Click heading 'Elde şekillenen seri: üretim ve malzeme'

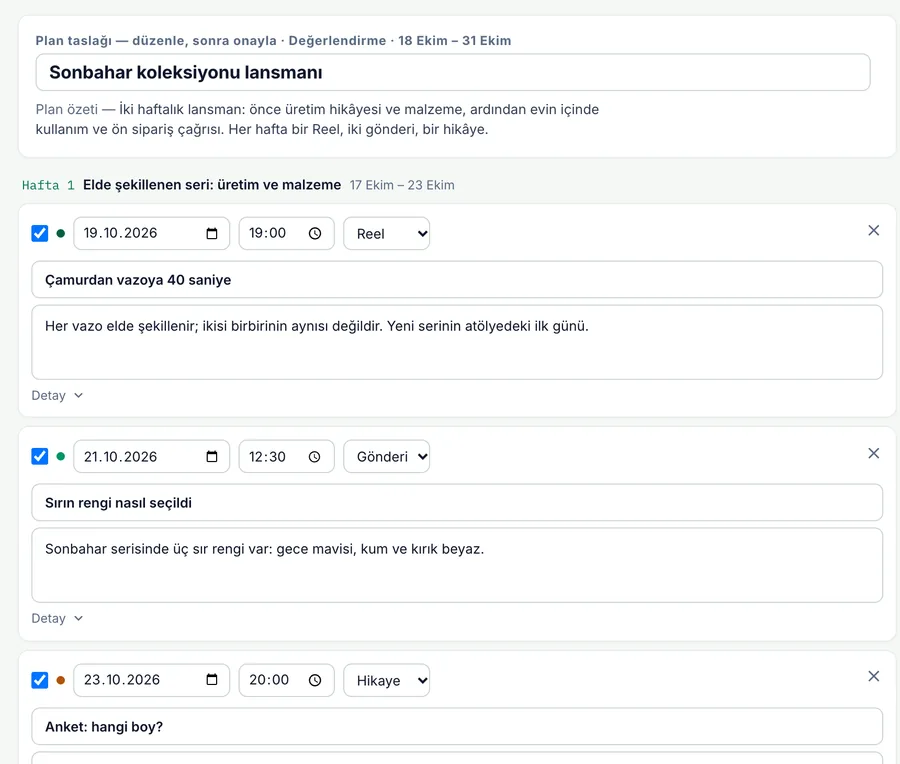click(x=212, y=185)
